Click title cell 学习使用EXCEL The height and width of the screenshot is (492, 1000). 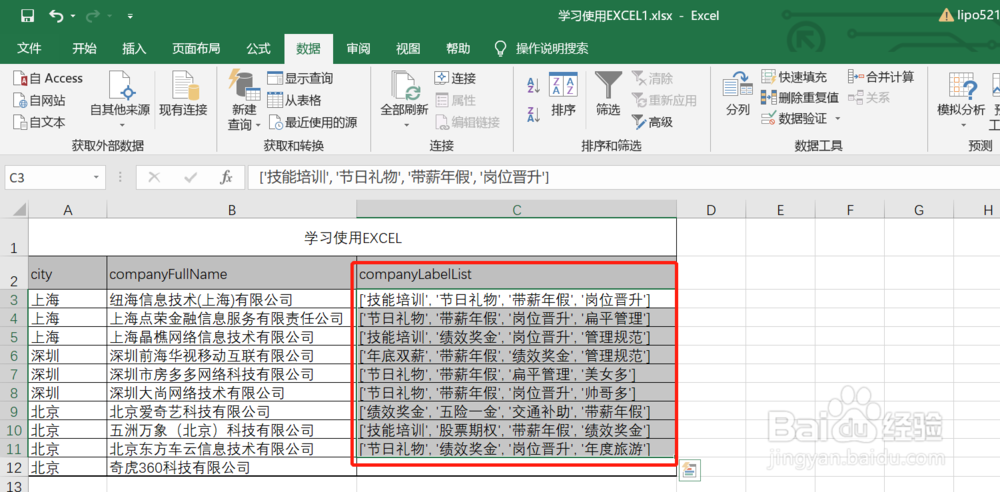pos(352,238)
